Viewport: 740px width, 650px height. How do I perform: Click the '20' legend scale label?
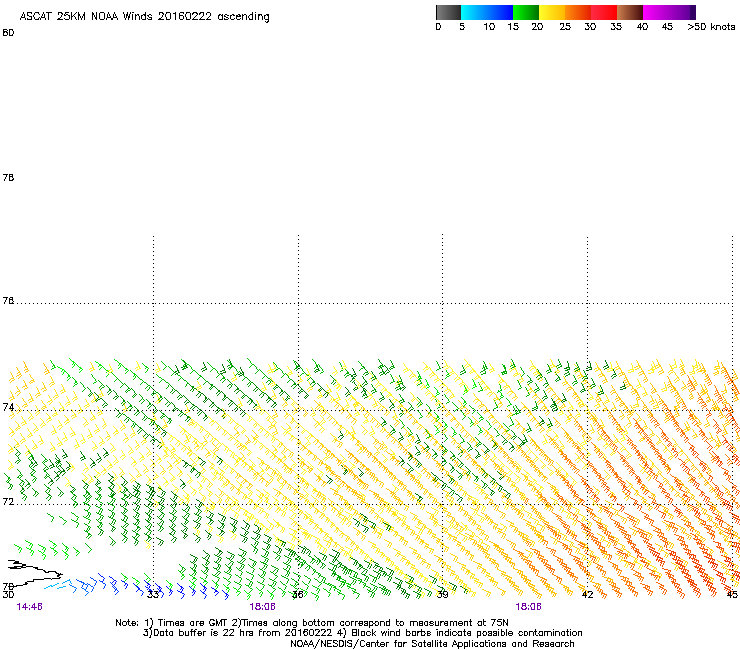(537, 27)
